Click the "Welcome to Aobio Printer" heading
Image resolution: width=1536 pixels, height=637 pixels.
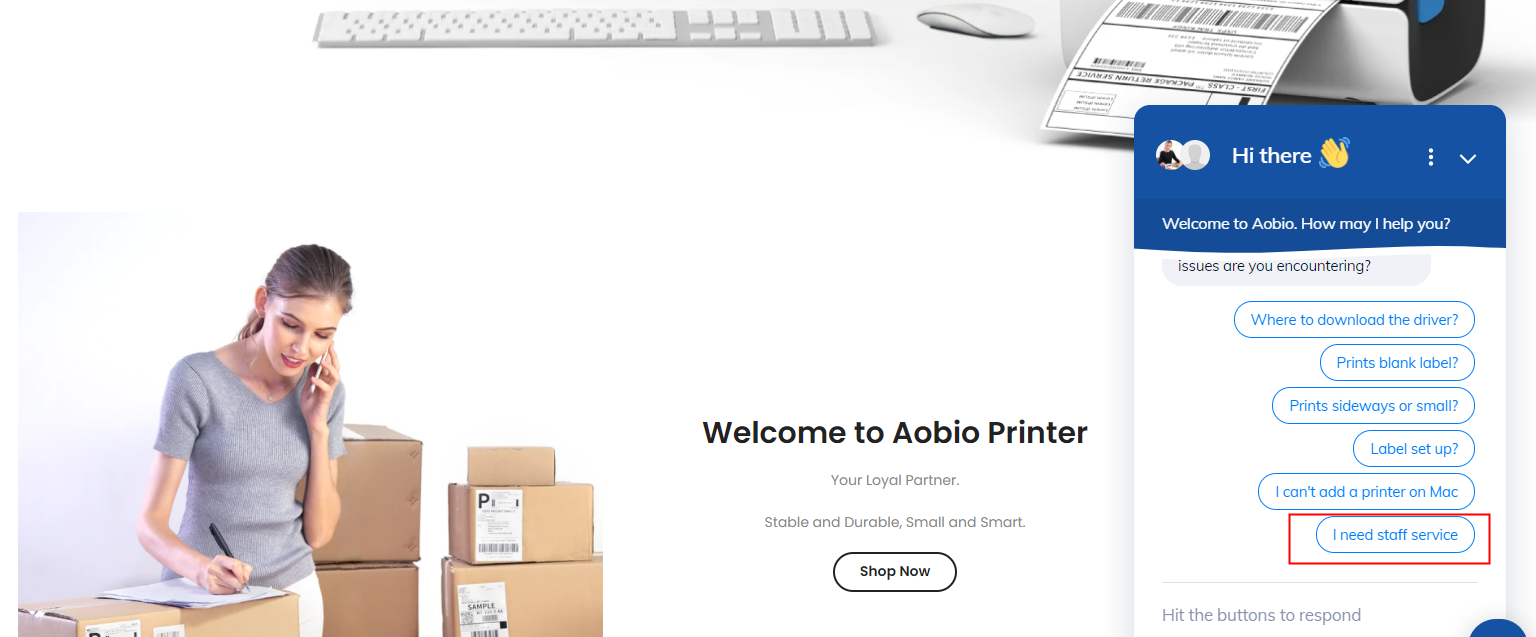tap(895, 433)
